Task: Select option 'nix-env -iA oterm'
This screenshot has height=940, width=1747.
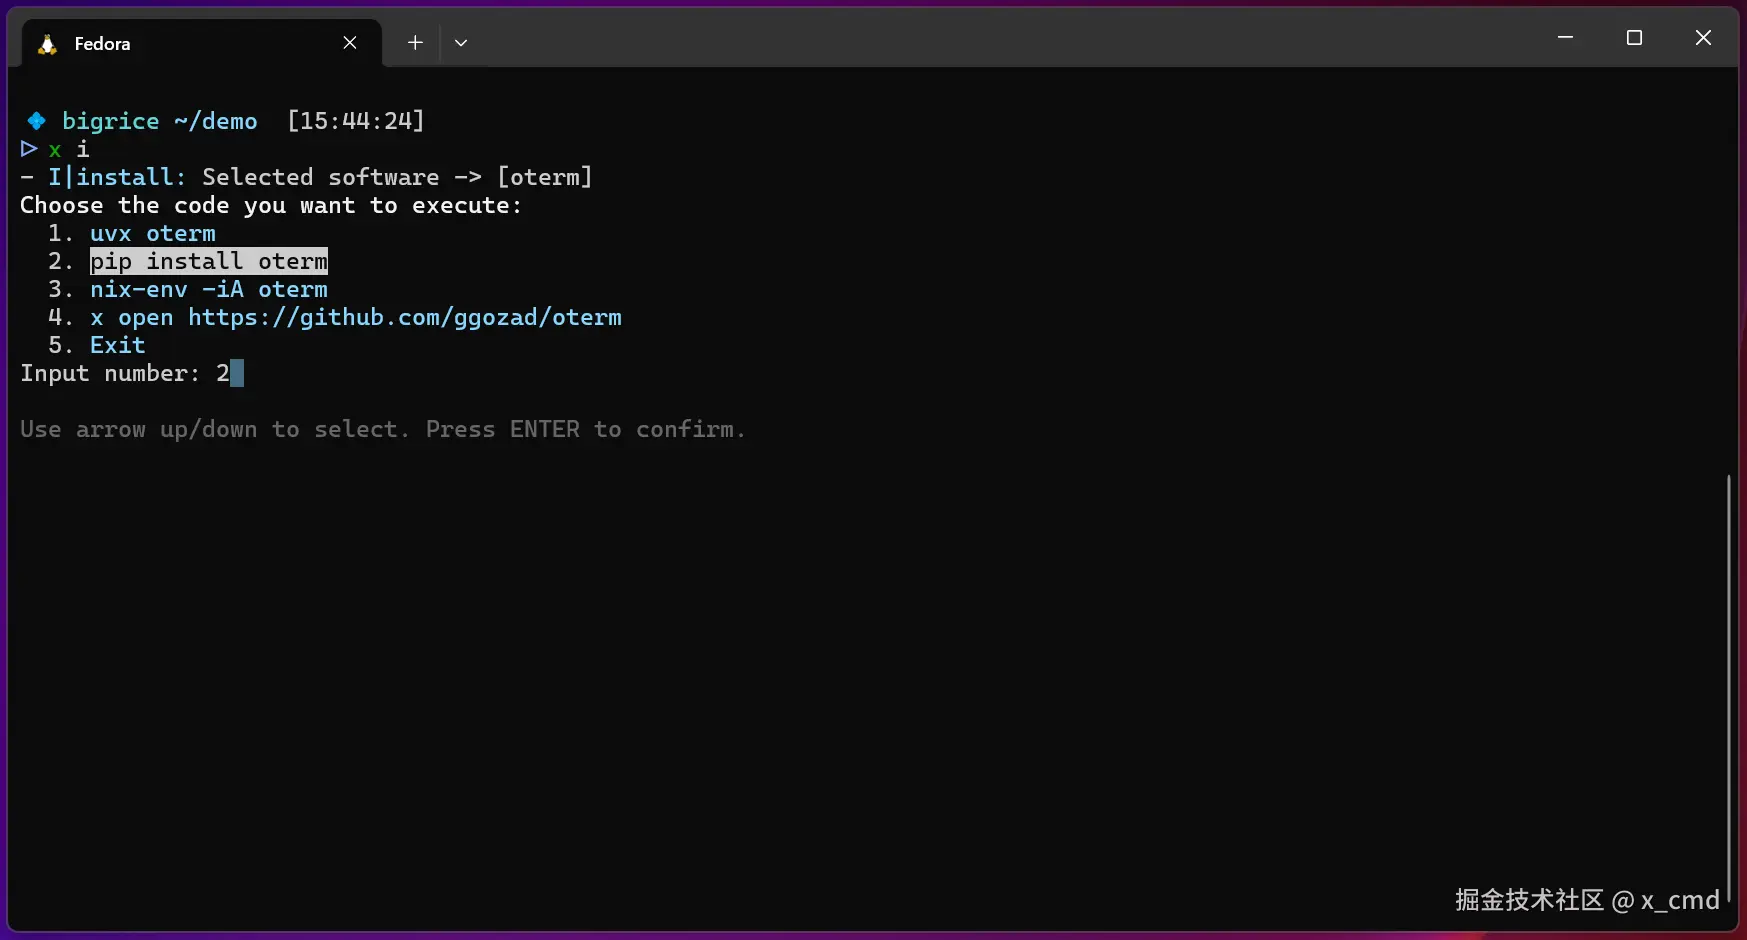Action: 209,289
